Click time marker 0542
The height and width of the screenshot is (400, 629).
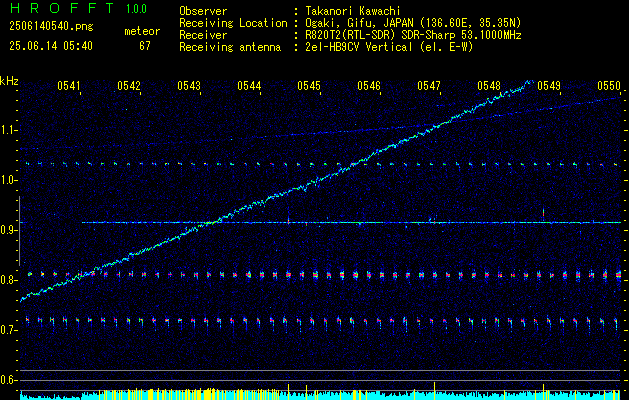pyautogui.click(x=129, y=85)
